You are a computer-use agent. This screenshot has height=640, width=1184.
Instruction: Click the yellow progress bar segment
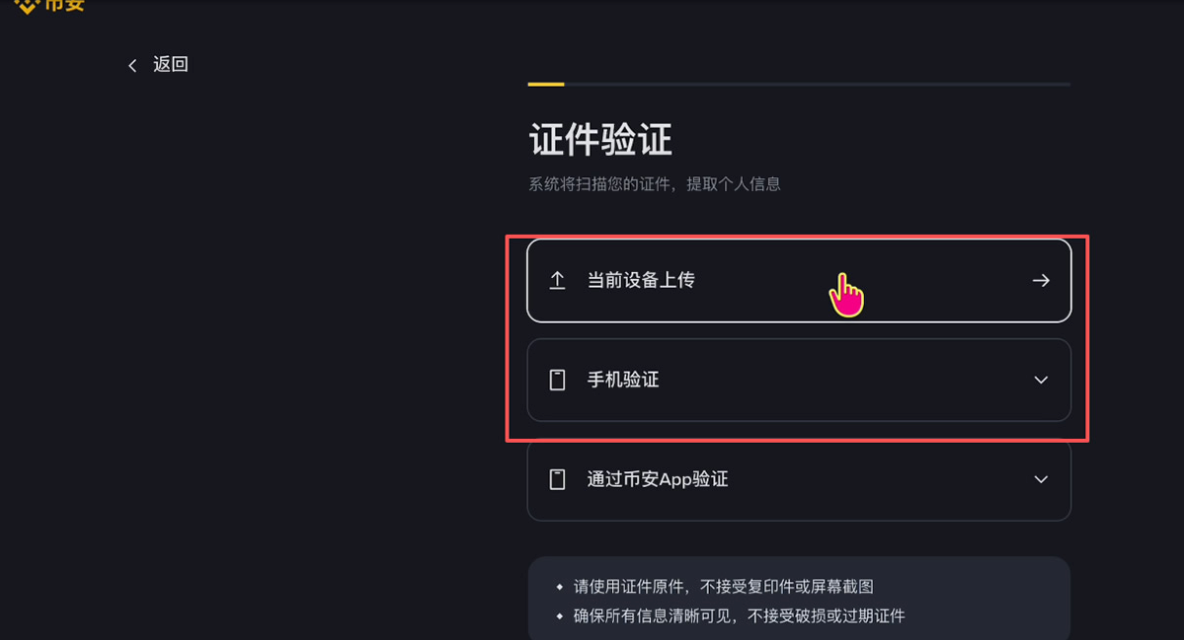click(545, 83)
